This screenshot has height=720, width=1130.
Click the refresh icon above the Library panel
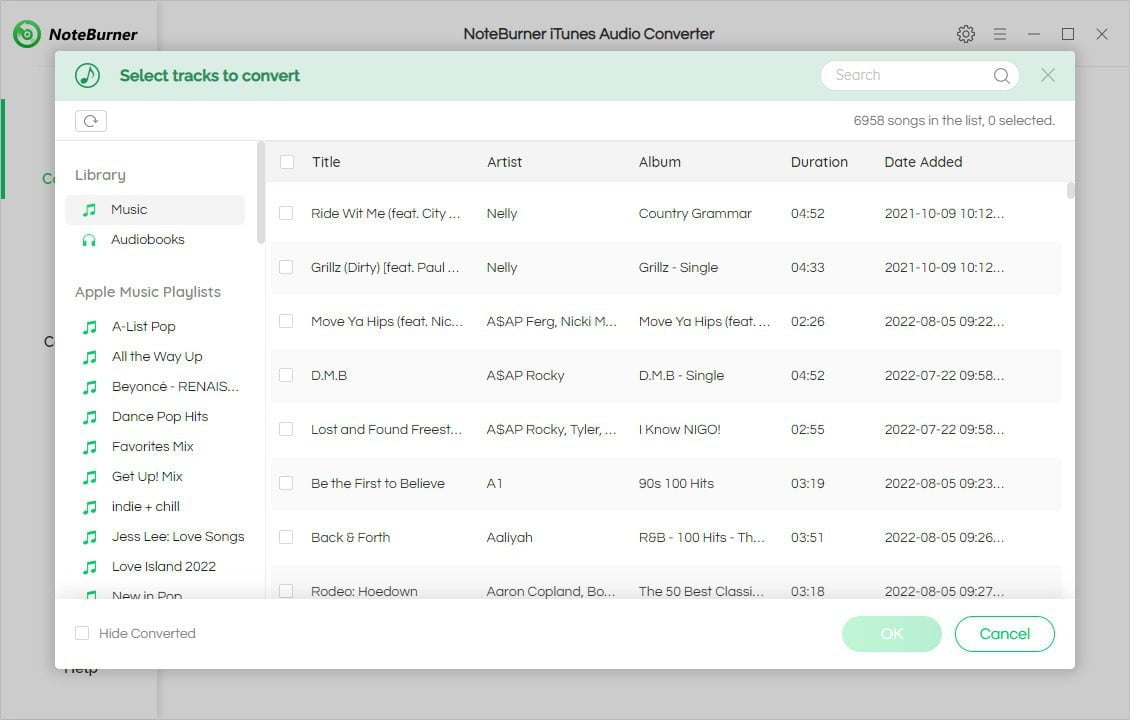tap(91, 120)
